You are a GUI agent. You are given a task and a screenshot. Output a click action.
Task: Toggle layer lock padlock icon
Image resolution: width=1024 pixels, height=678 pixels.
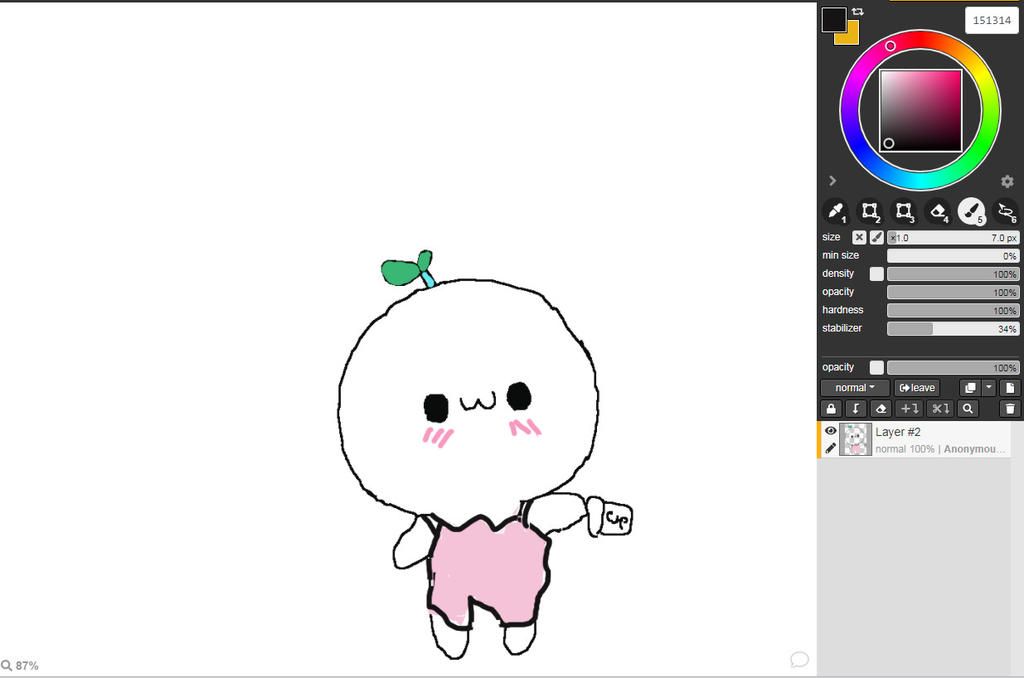tap(831, 409)
